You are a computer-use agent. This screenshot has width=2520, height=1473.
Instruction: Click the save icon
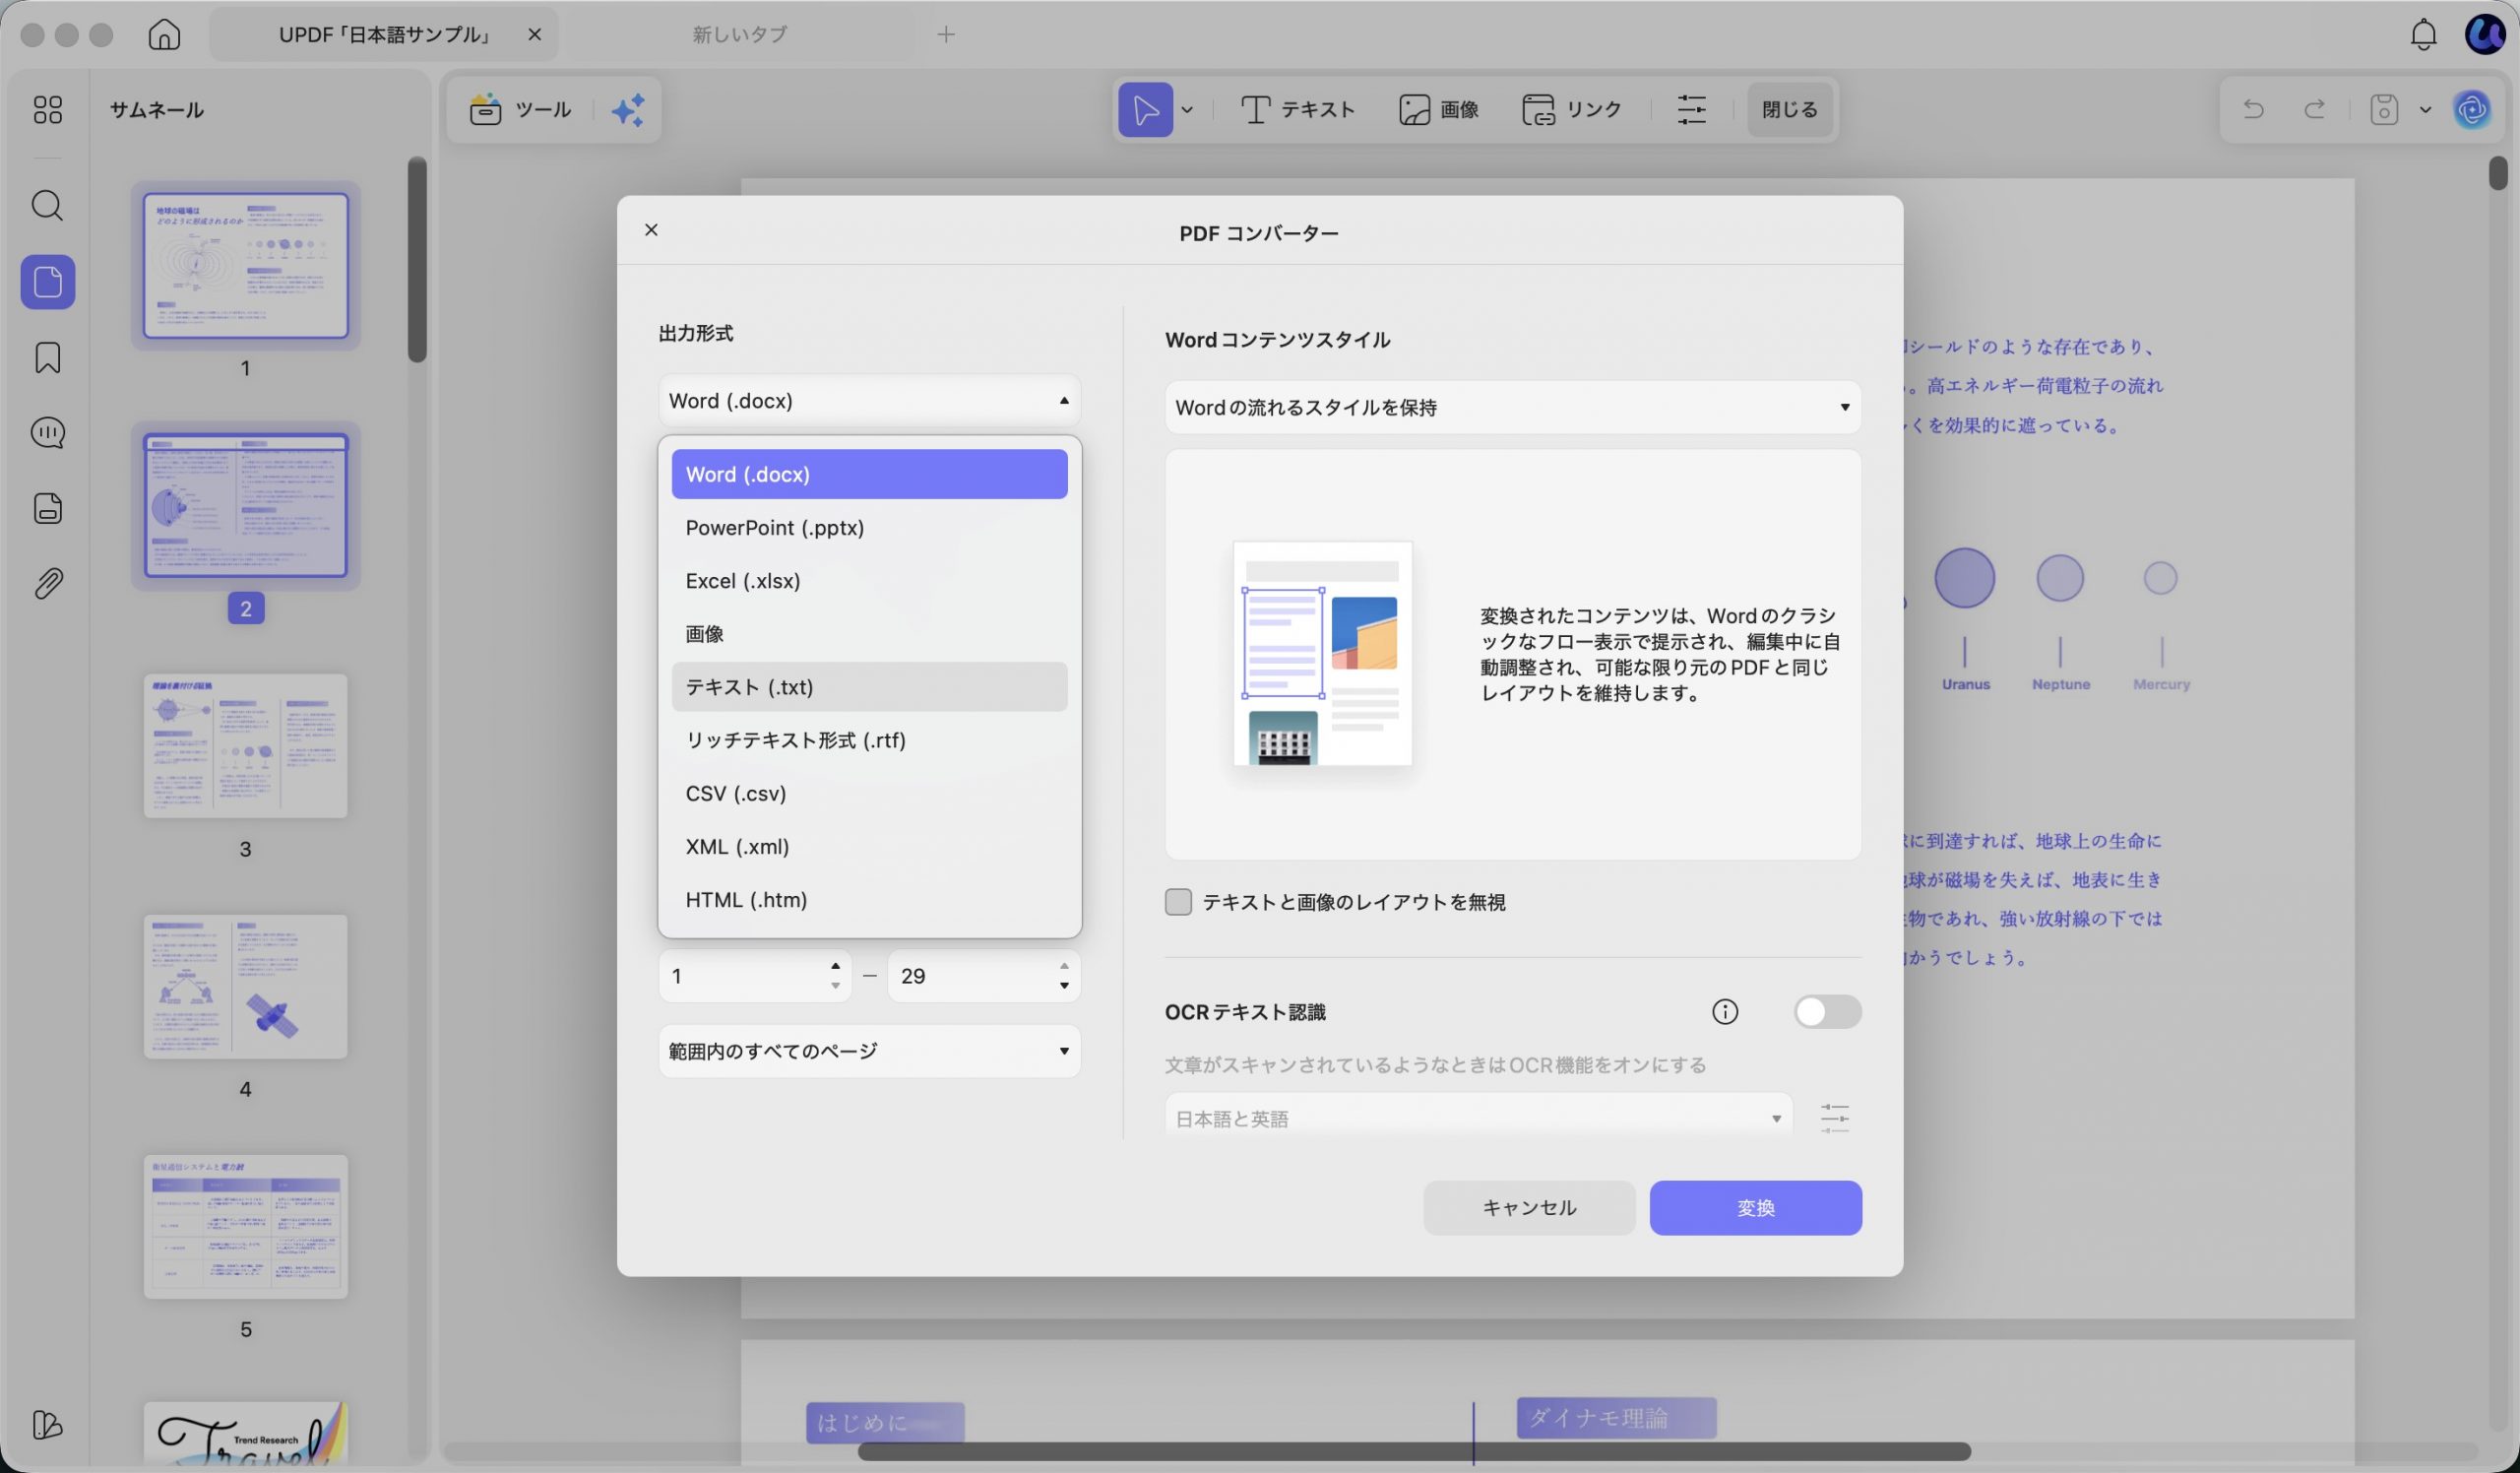(x=2384, y=109)
